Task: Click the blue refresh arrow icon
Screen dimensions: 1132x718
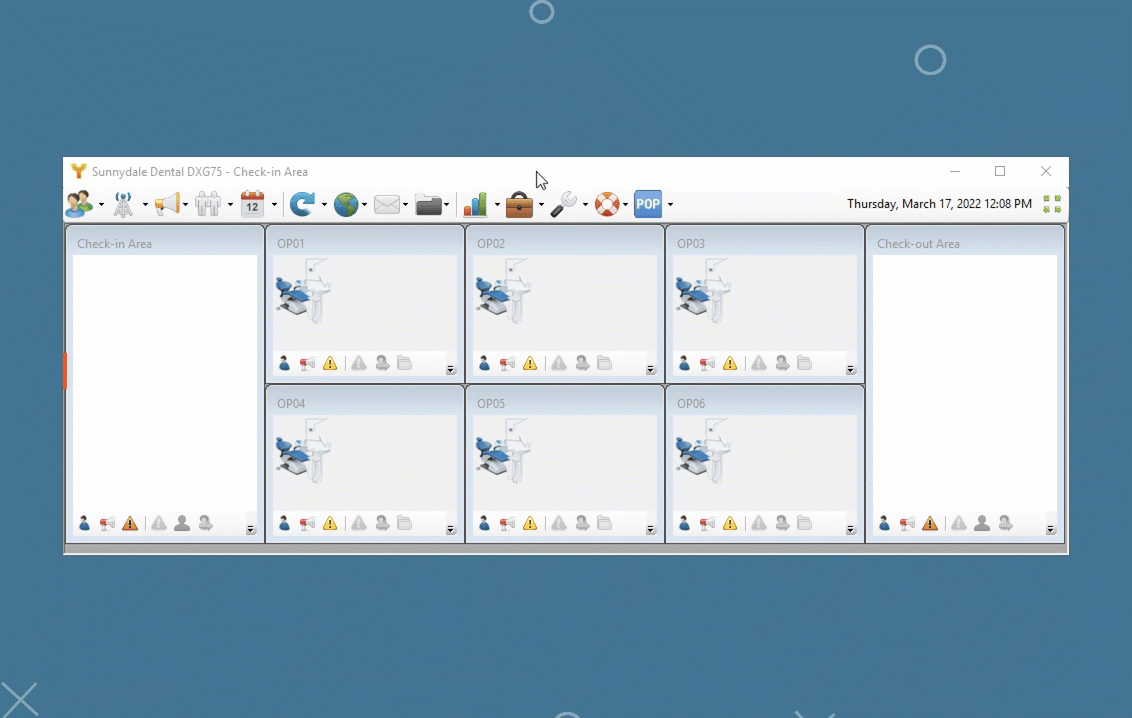Action: pyautogui.click(x=302, y=204)
